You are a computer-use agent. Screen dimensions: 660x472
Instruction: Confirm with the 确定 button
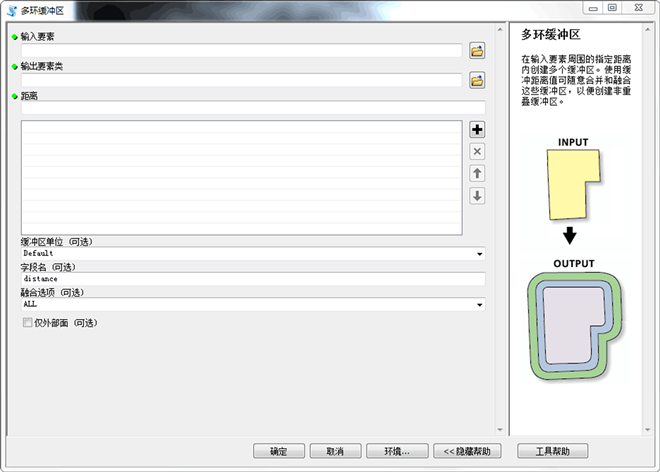click(279, 451)
